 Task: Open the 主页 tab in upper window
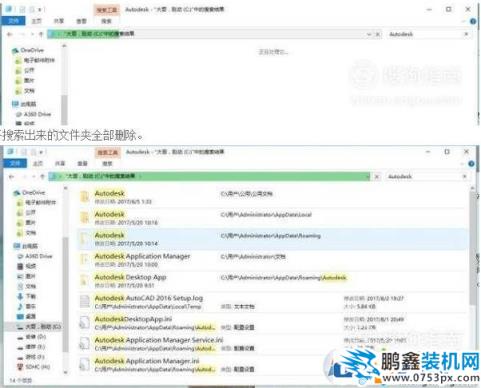pyautogui.click(x=37, y=21)
